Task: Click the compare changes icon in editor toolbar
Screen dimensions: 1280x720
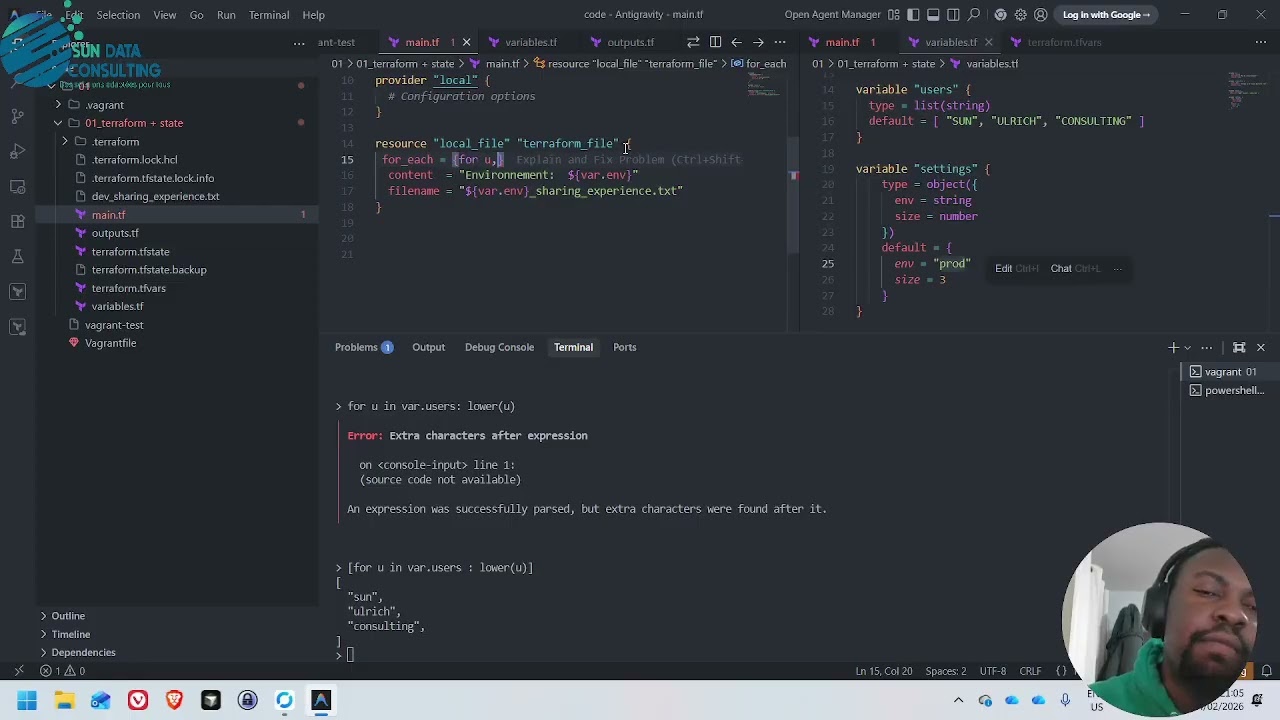Action: pos(693,43)
